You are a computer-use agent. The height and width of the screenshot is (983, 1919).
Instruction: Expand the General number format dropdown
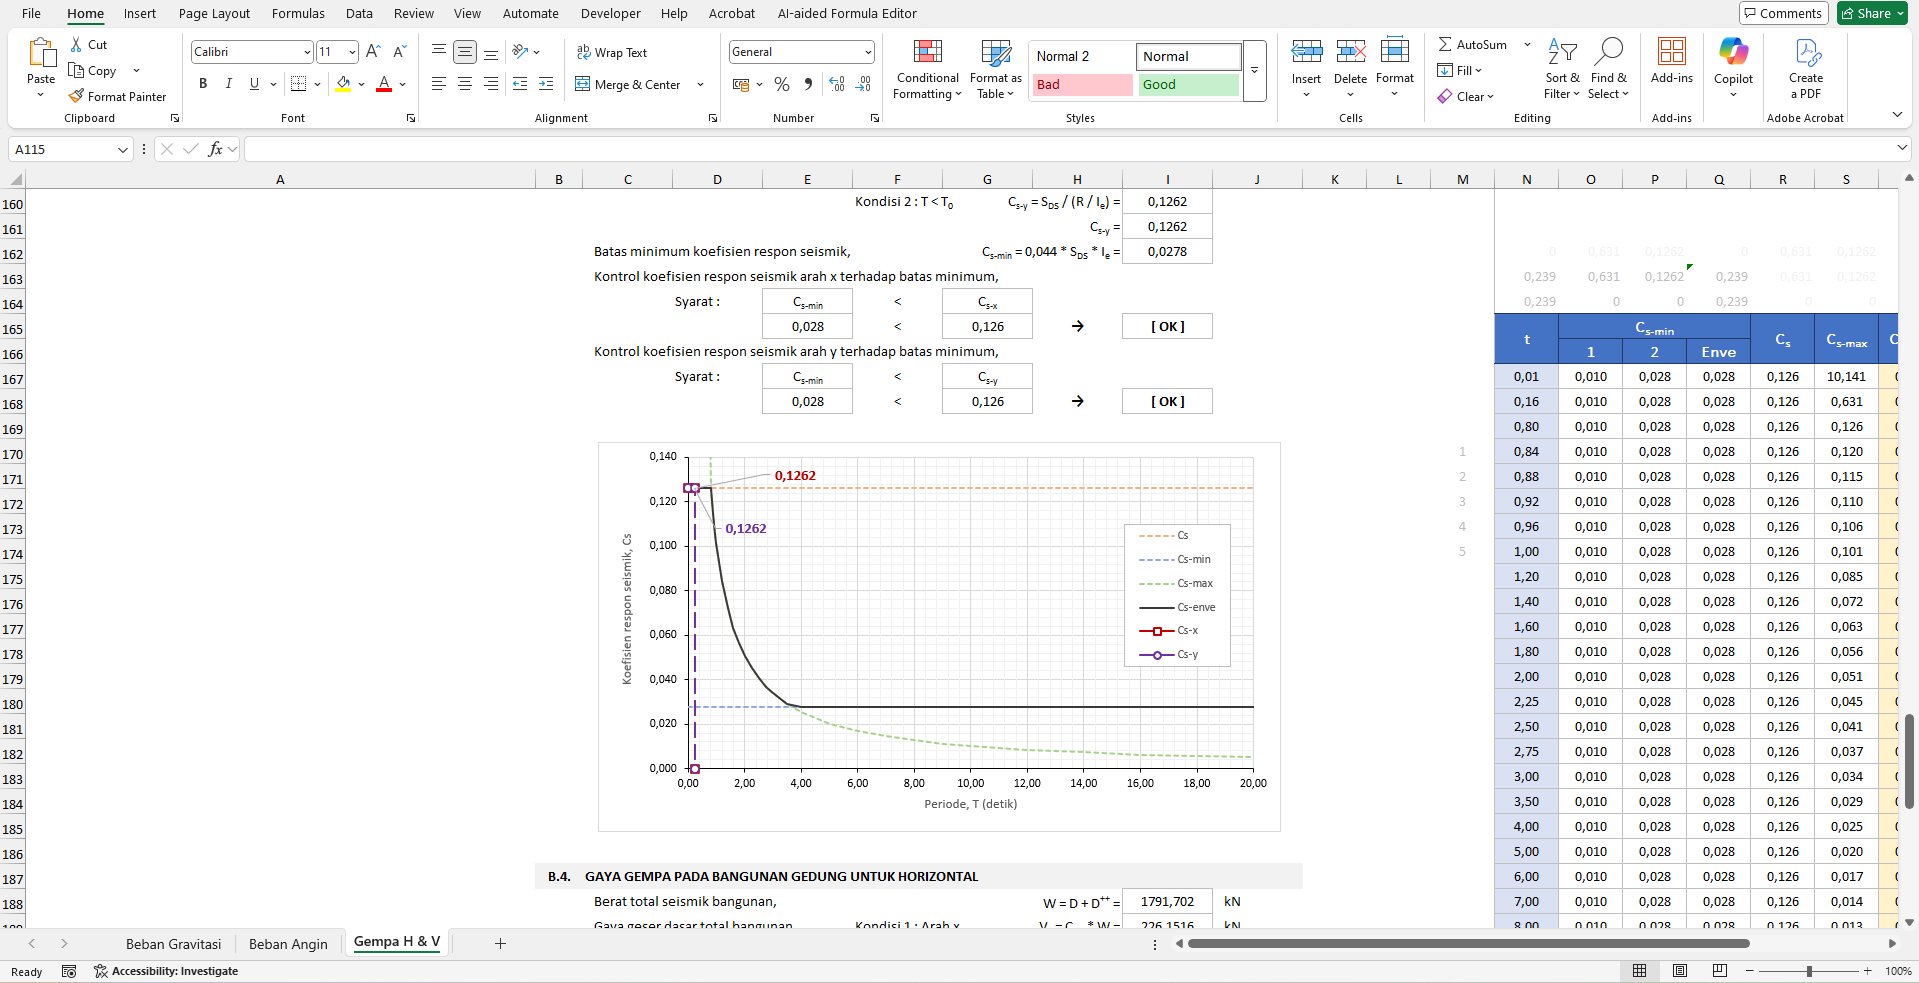(867, 52)
